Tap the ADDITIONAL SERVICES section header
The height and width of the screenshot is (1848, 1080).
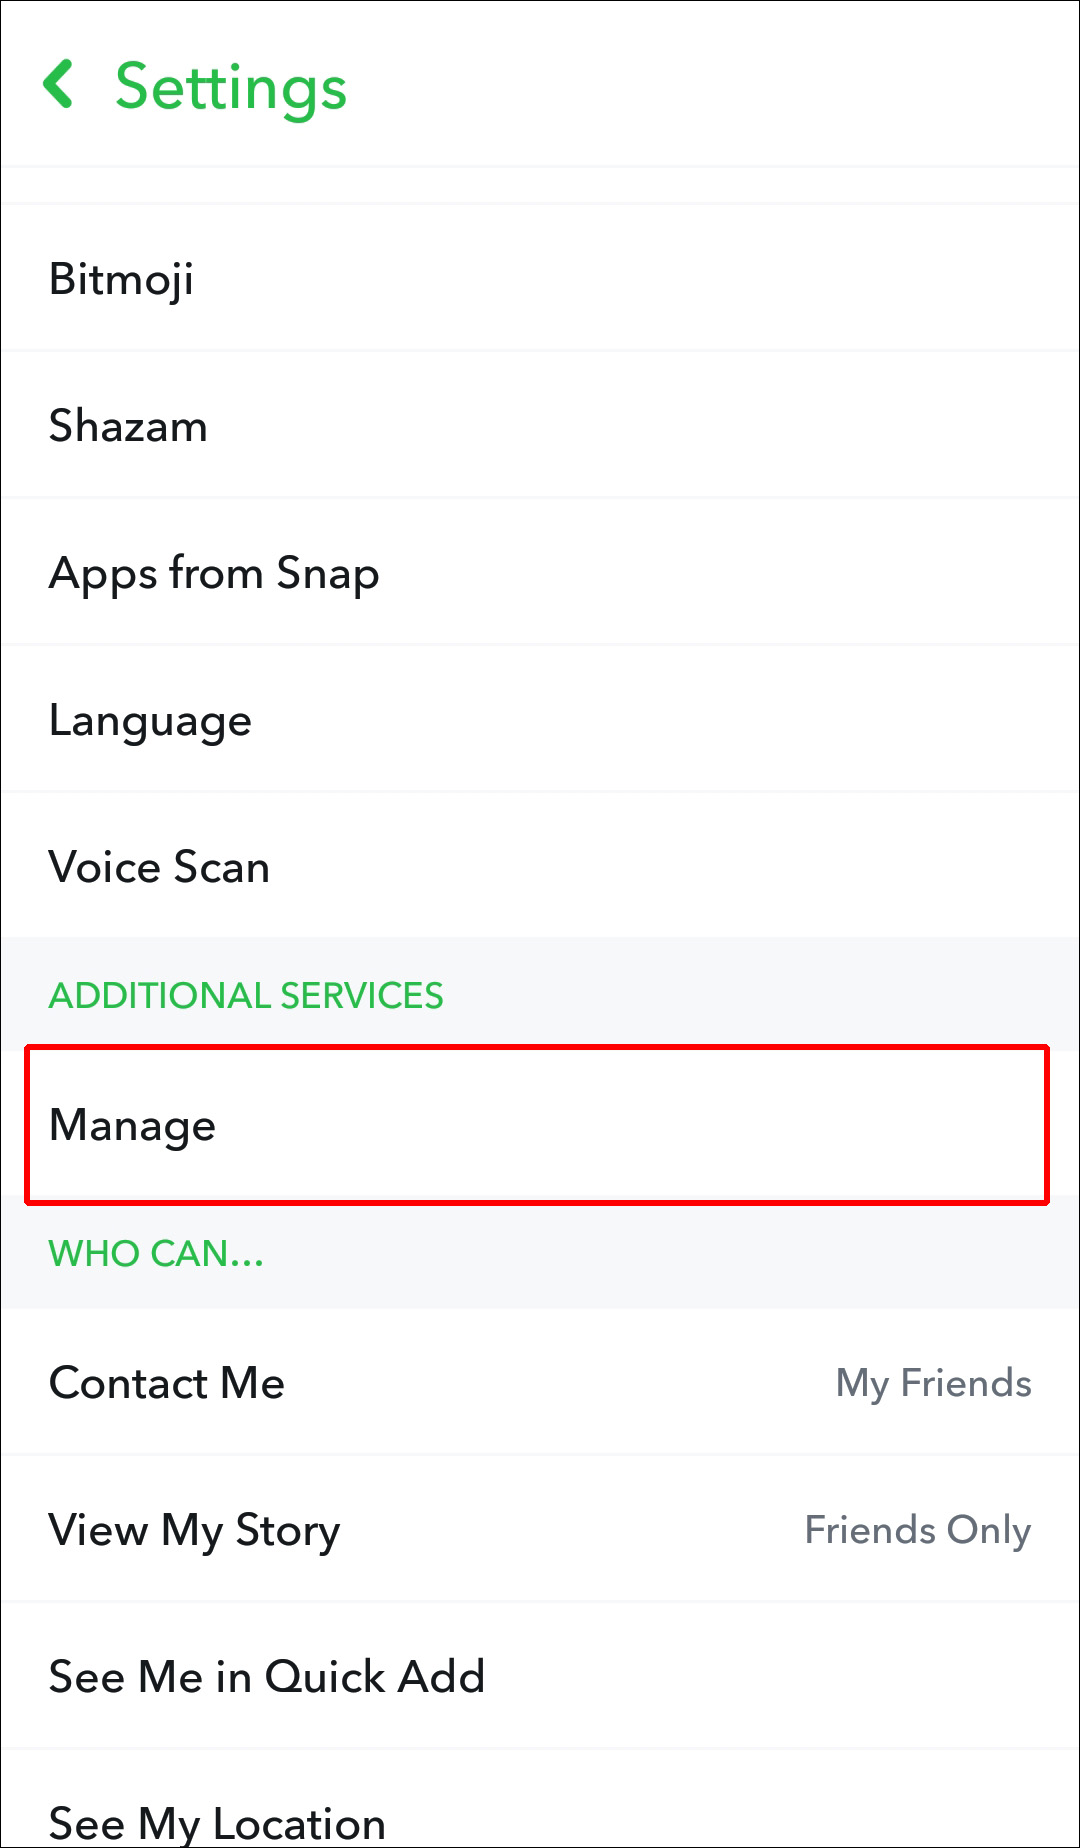pyautogui.click(x=246, y=996)
